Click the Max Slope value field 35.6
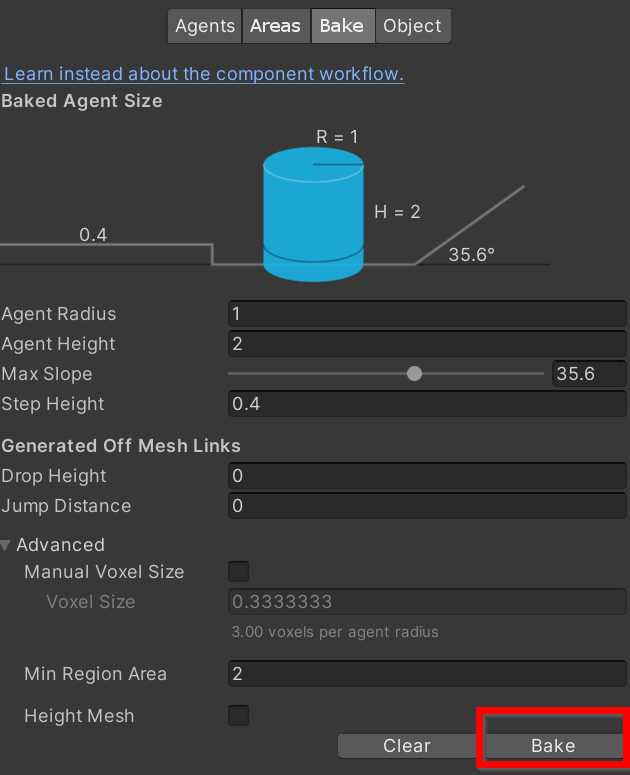 (x=589, y=374)
